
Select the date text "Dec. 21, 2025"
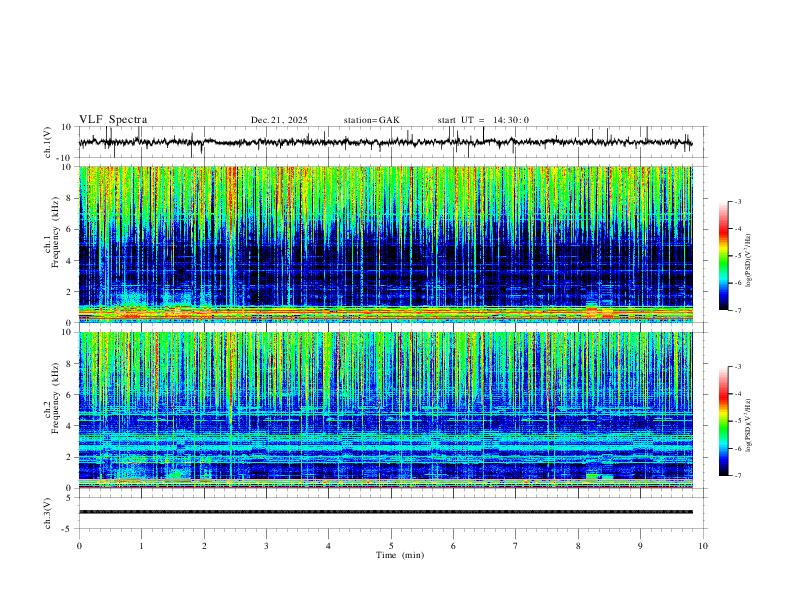[279, 120]
